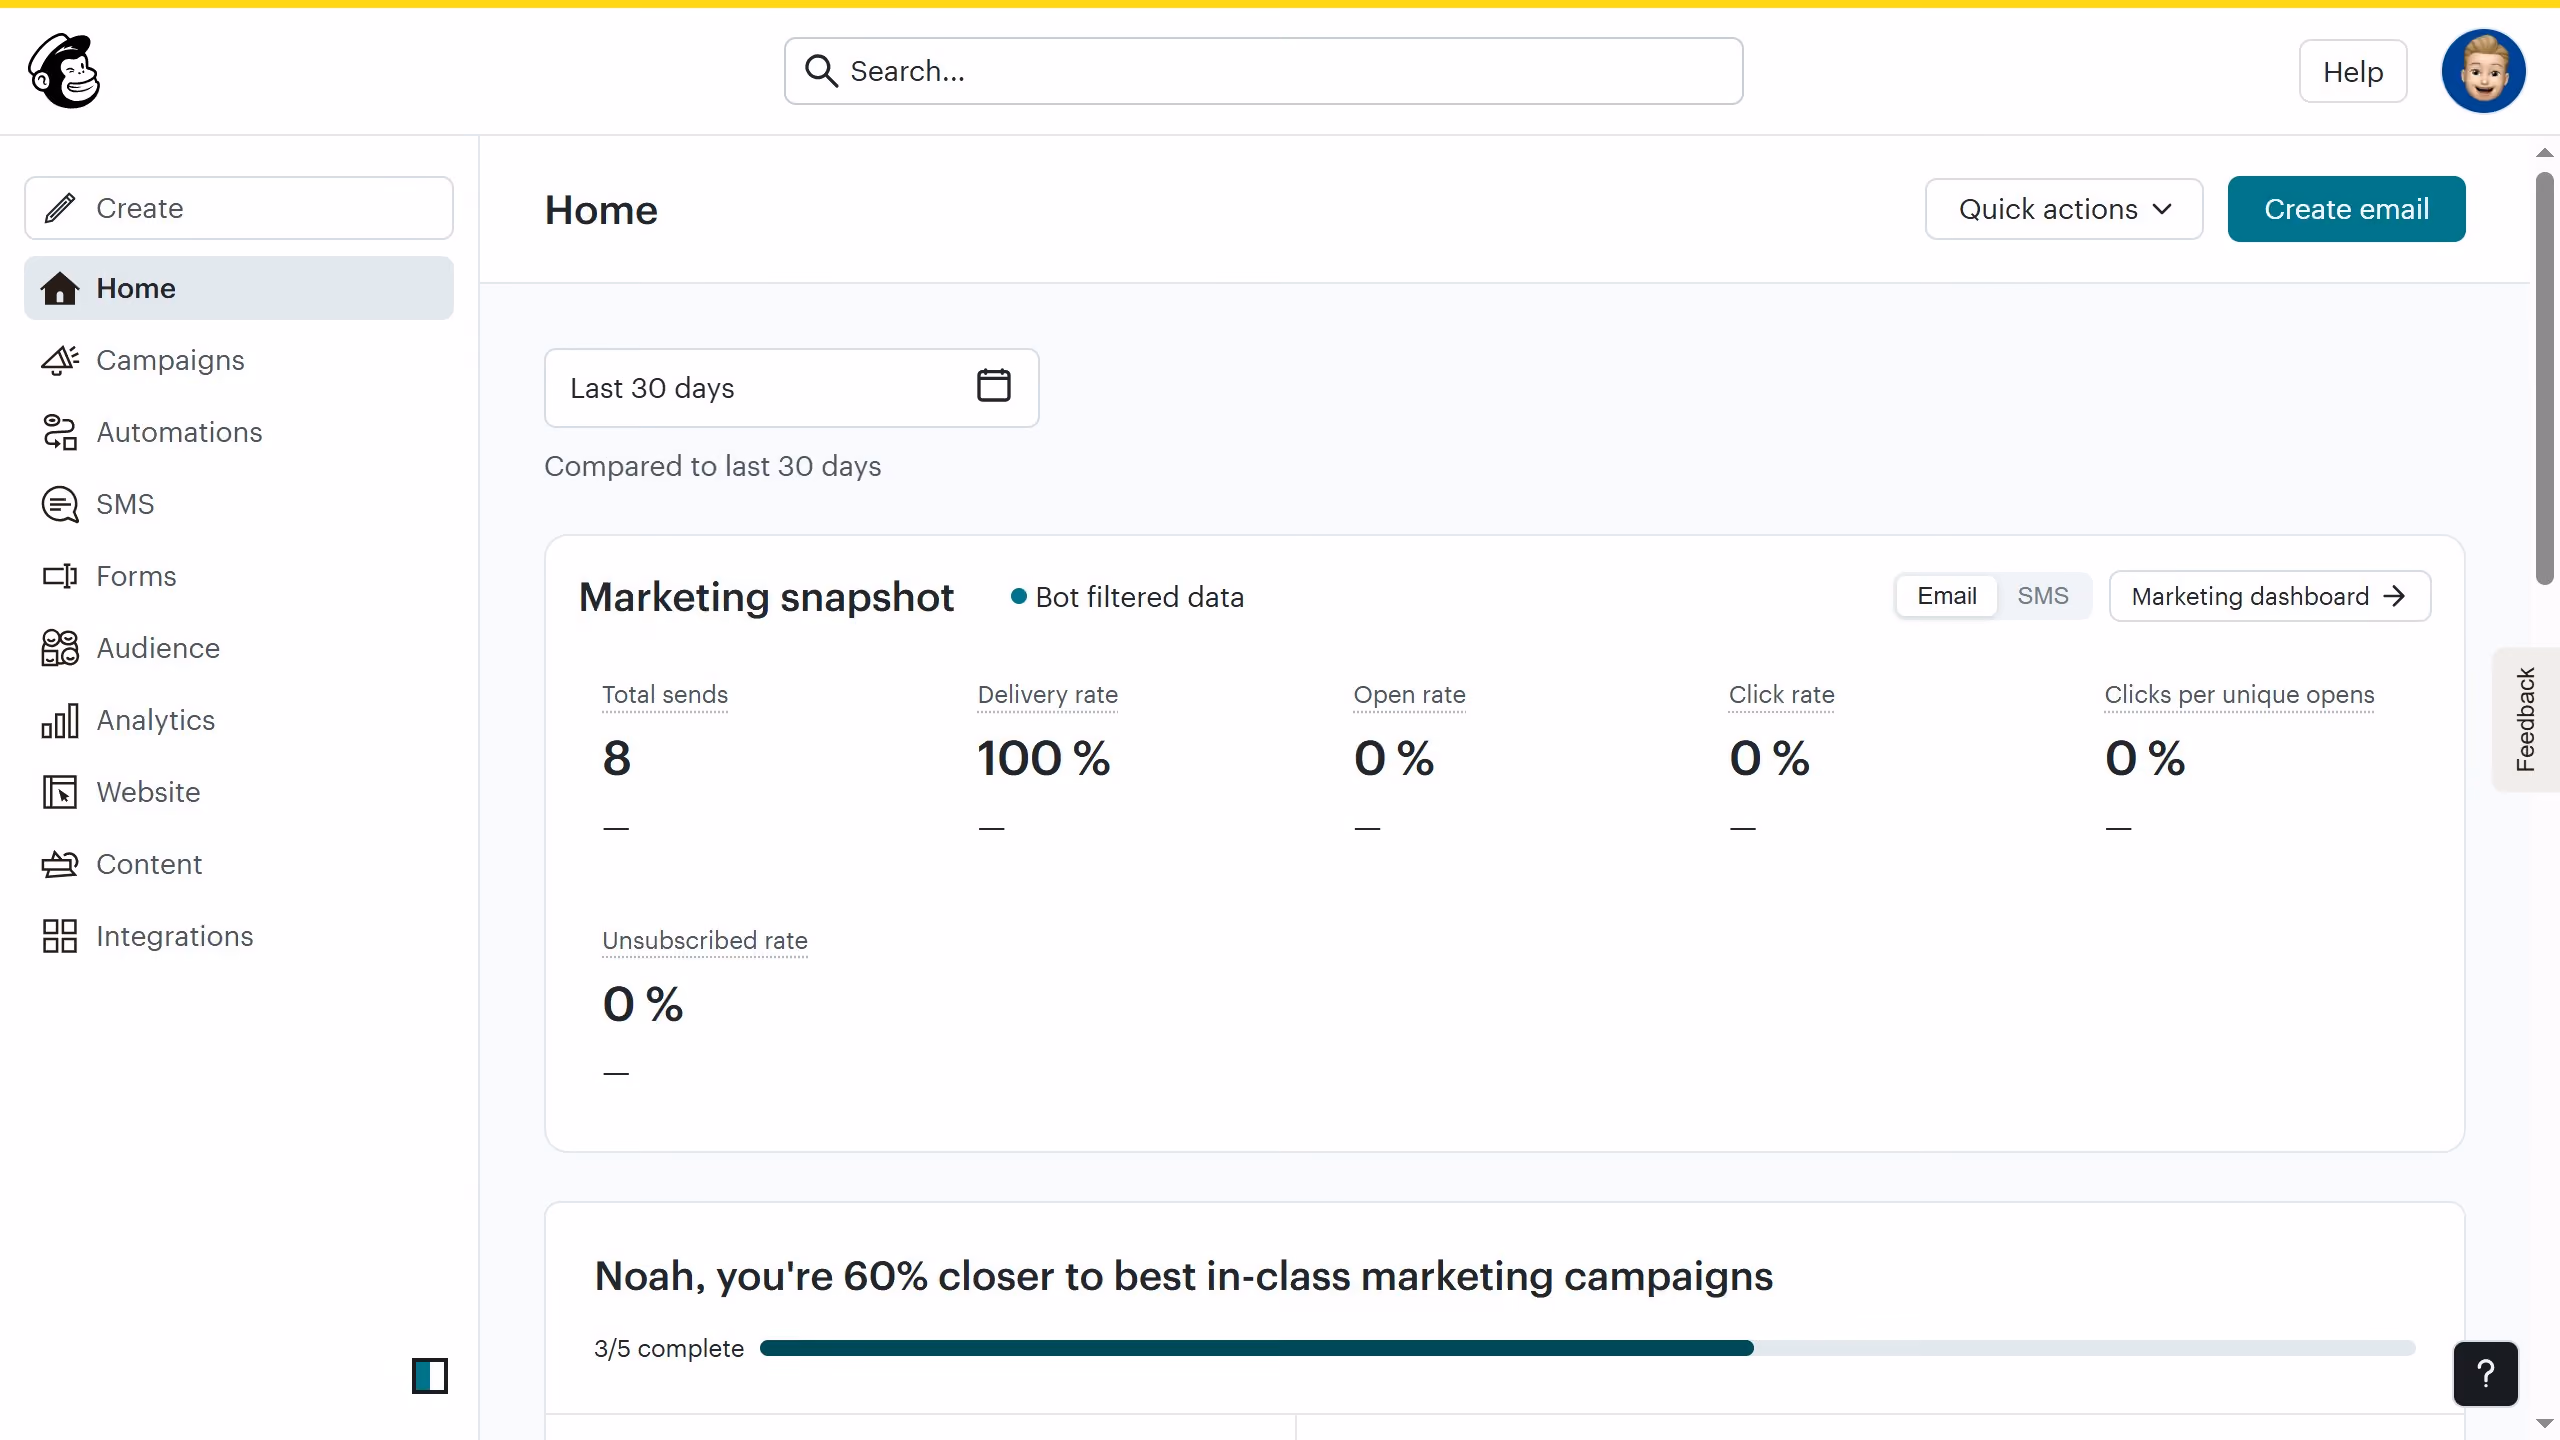
Task: Open the calendar date picker icon
Action: click(x=994, y=386)
